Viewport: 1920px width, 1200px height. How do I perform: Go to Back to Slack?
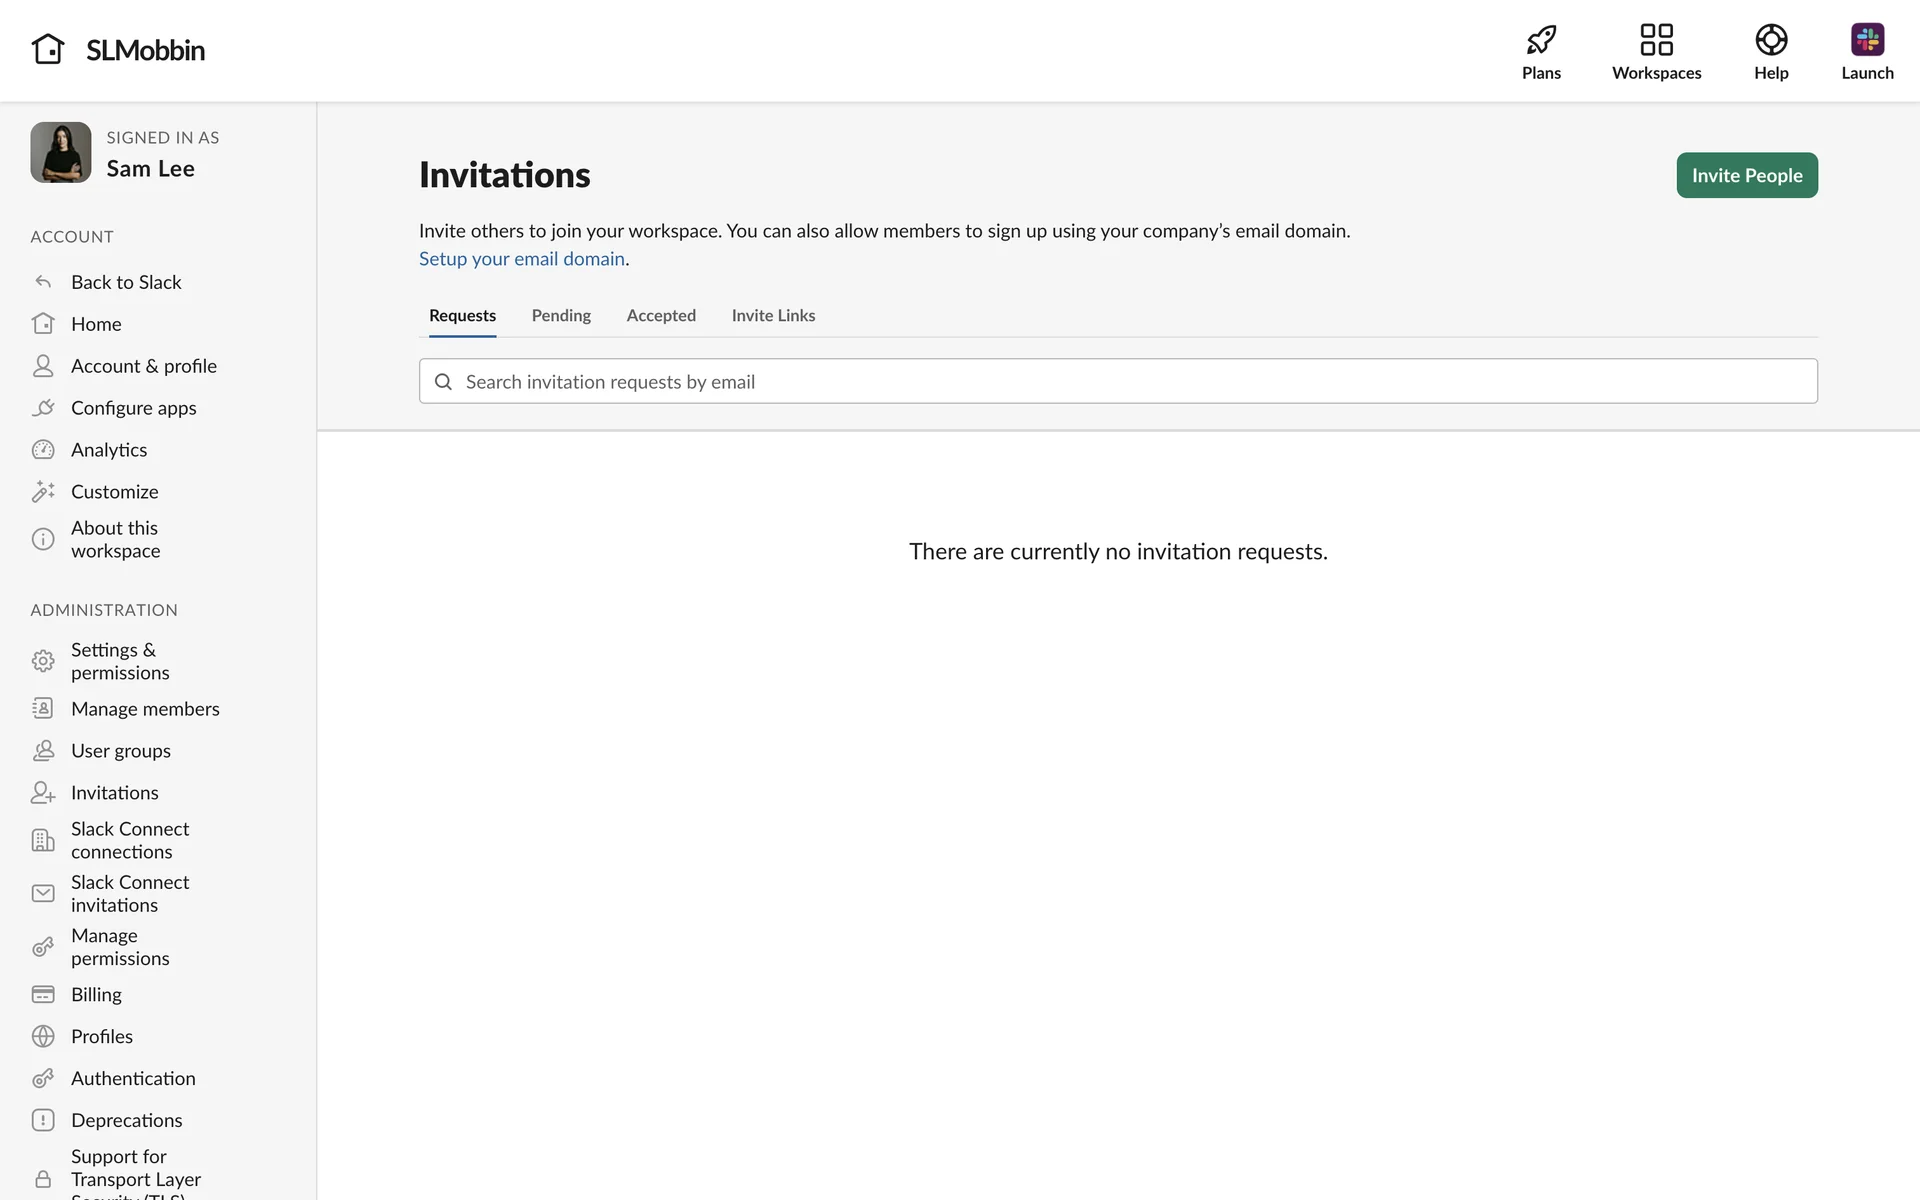pyautogui.click(x=126, y=283)
